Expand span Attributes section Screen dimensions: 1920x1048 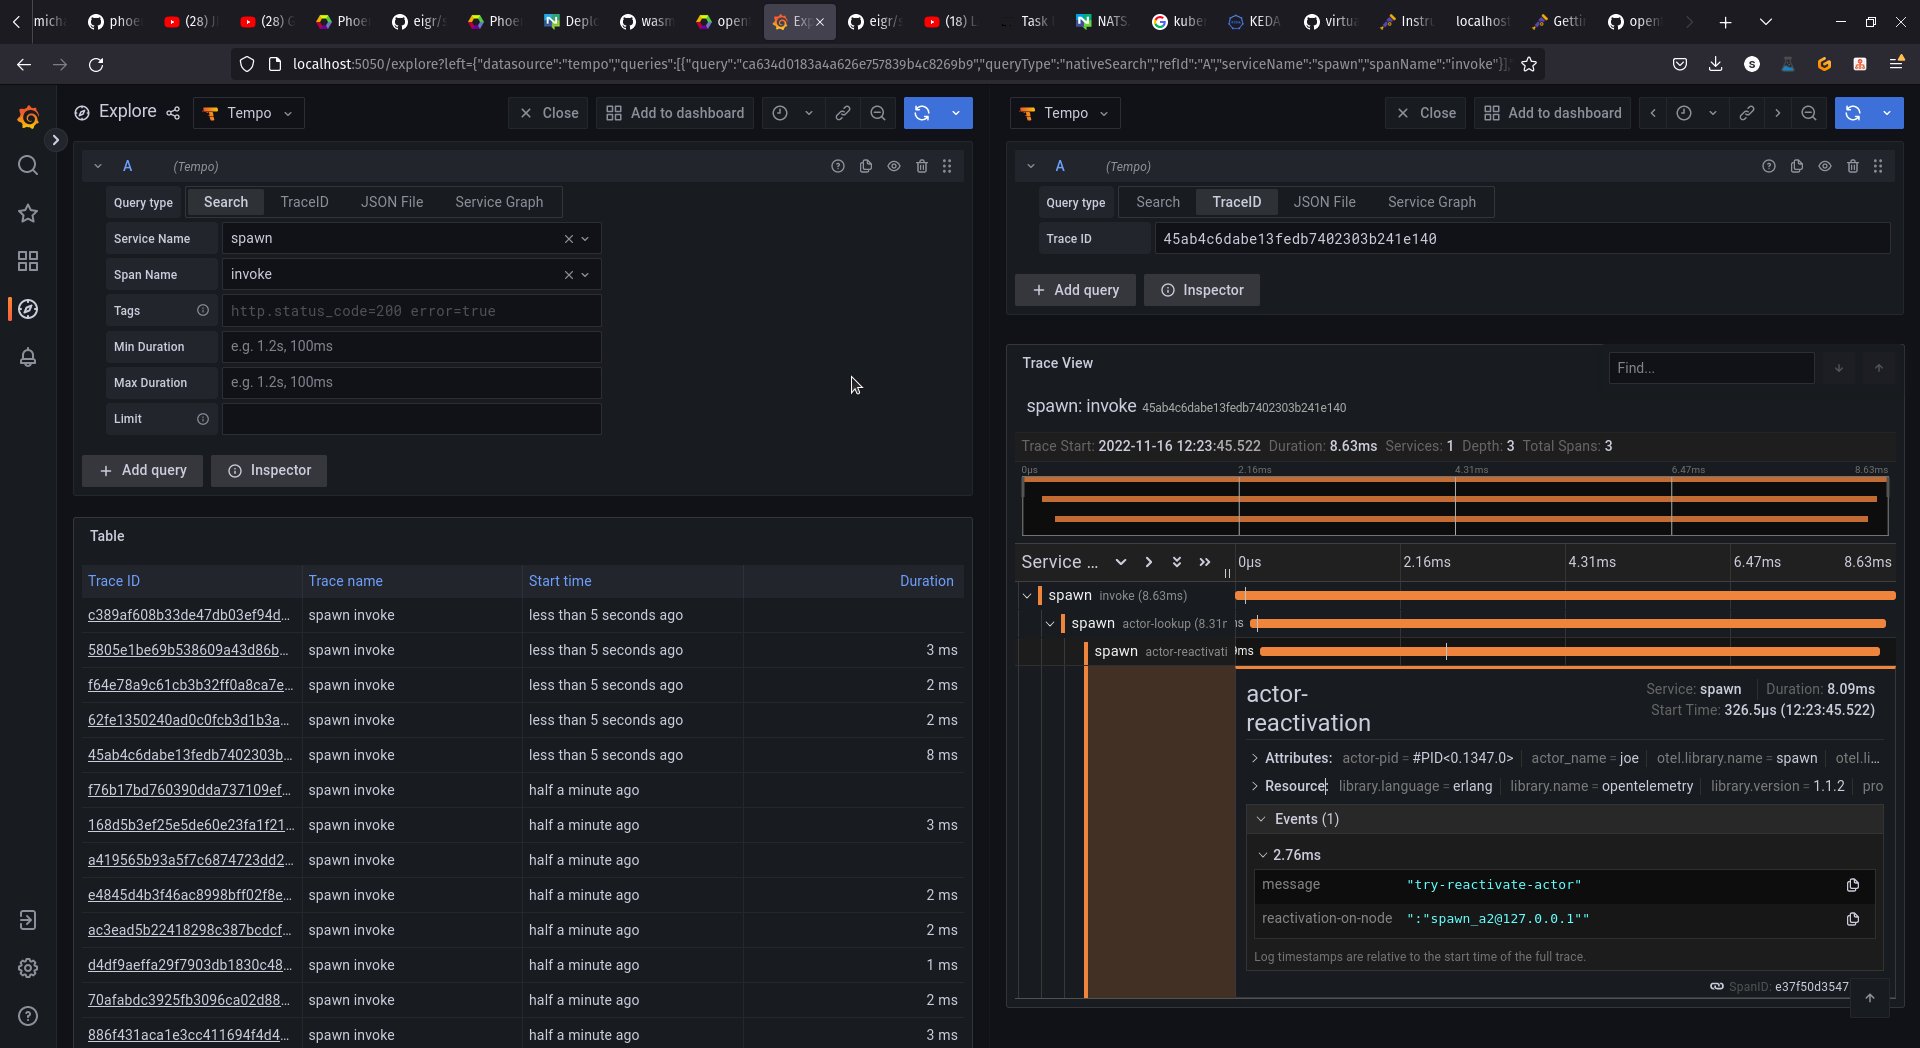1255,758
